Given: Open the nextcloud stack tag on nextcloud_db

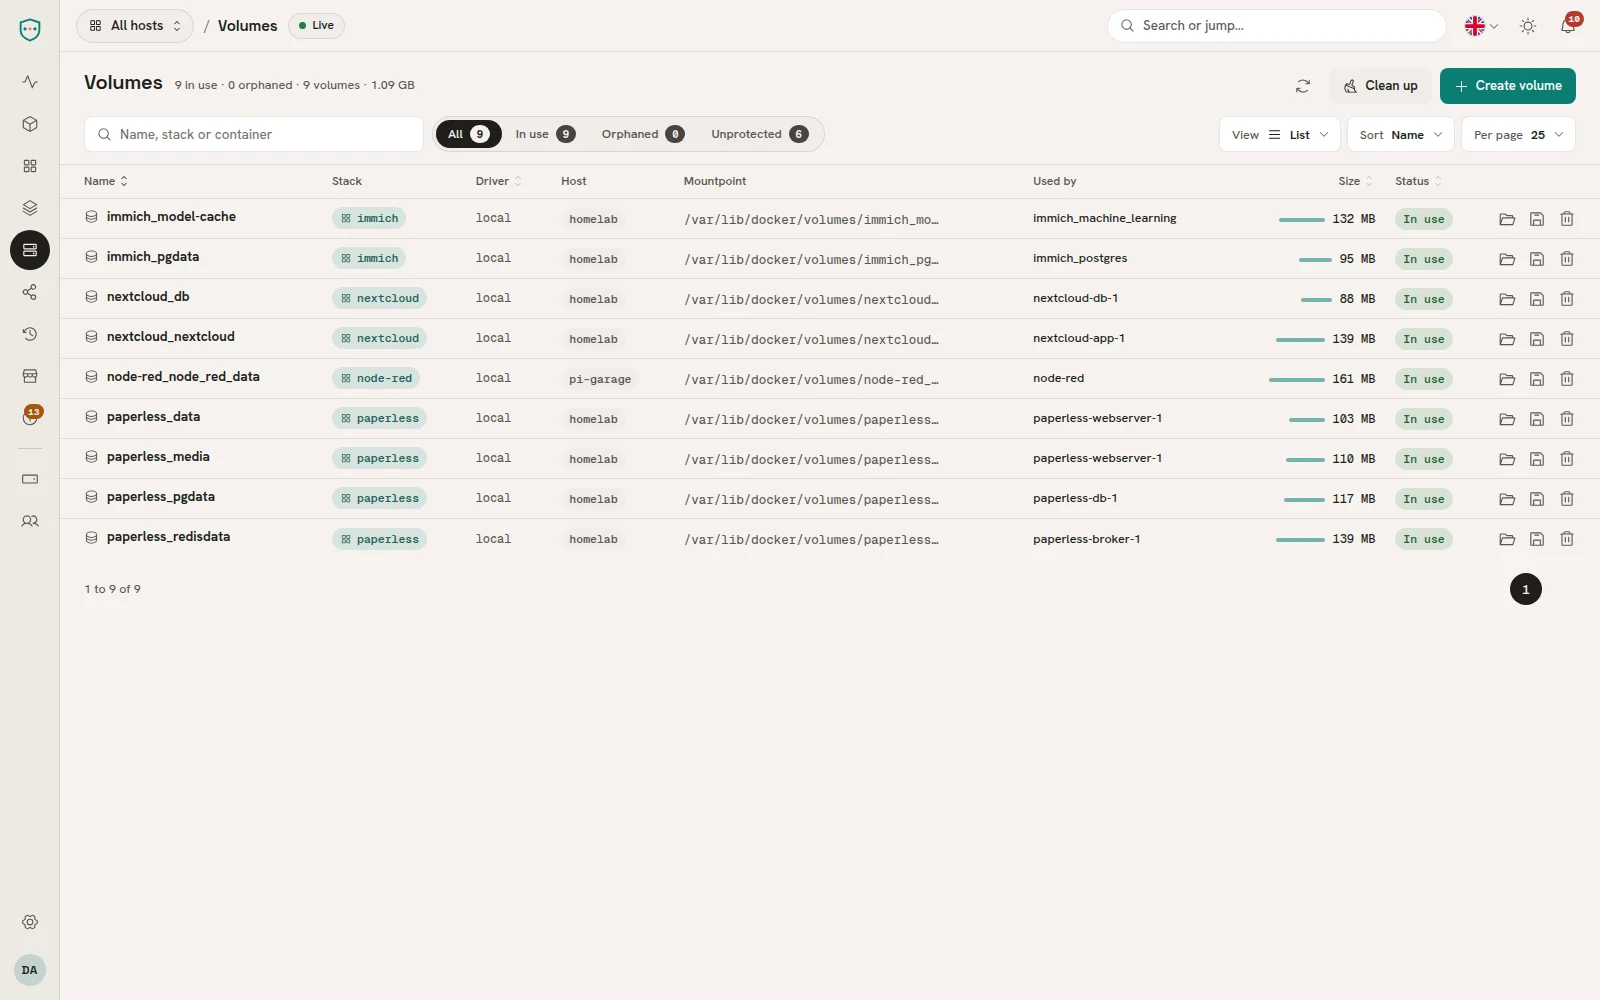Looking at the screenshot, I should click(380, 298).
